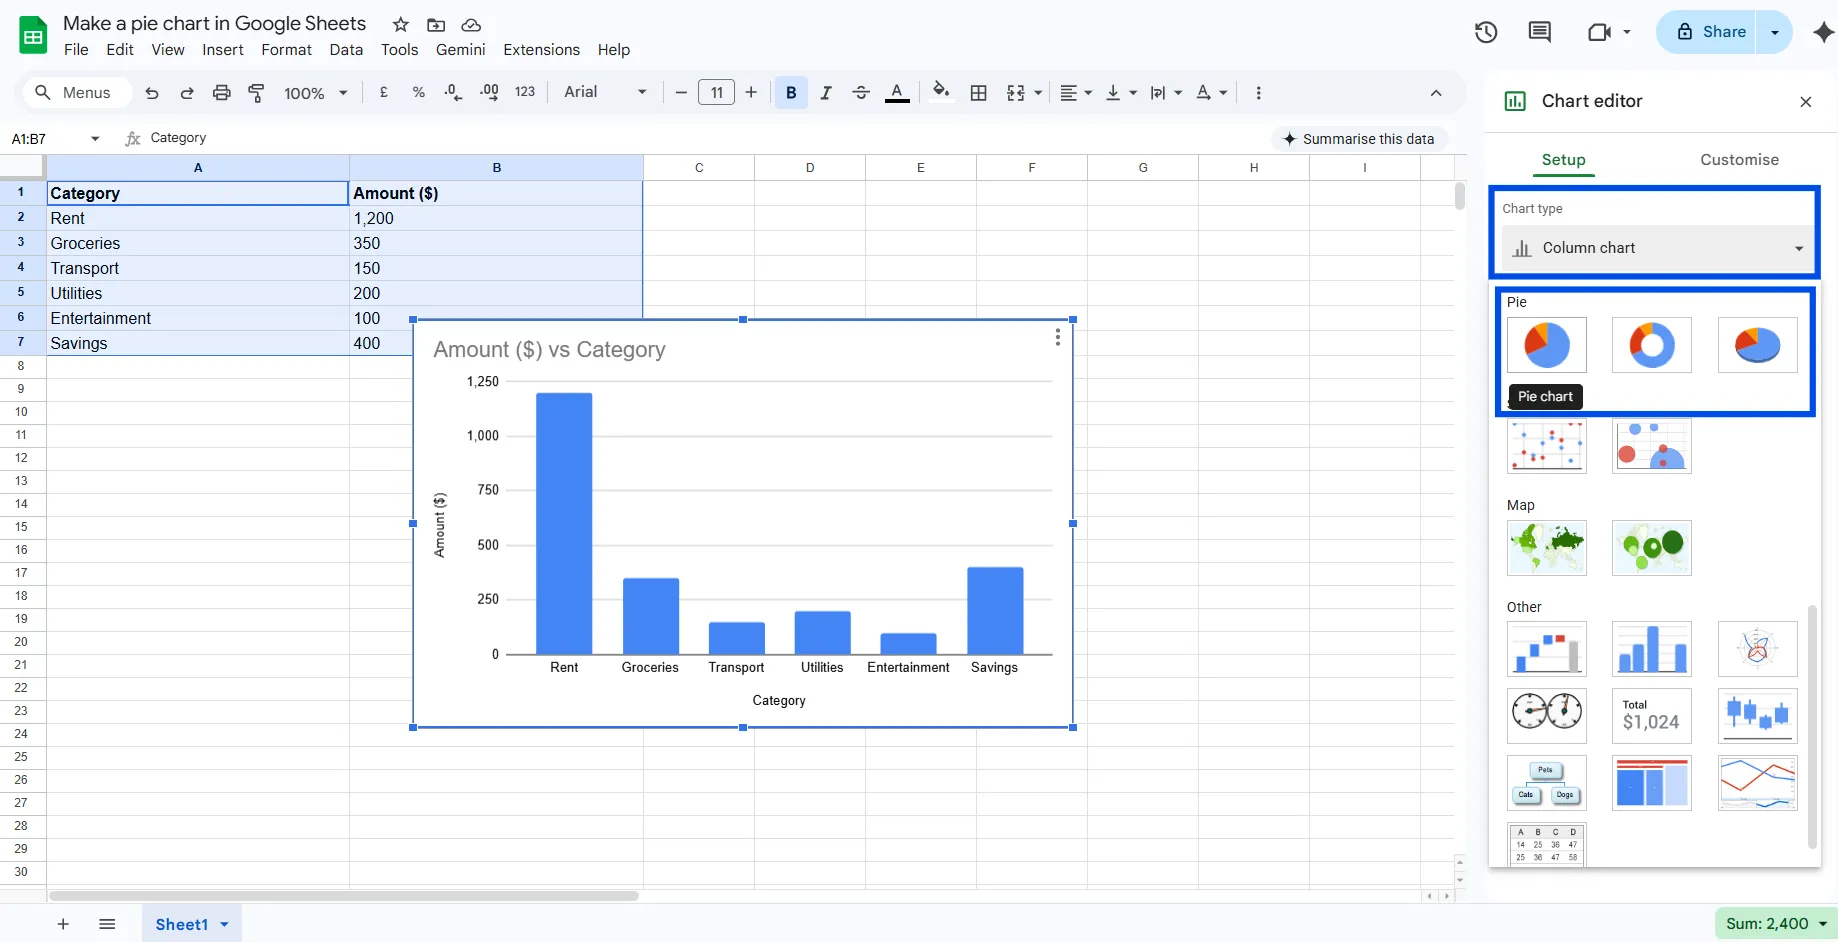
Task: Click the Share button
Action: point(1712,32)
